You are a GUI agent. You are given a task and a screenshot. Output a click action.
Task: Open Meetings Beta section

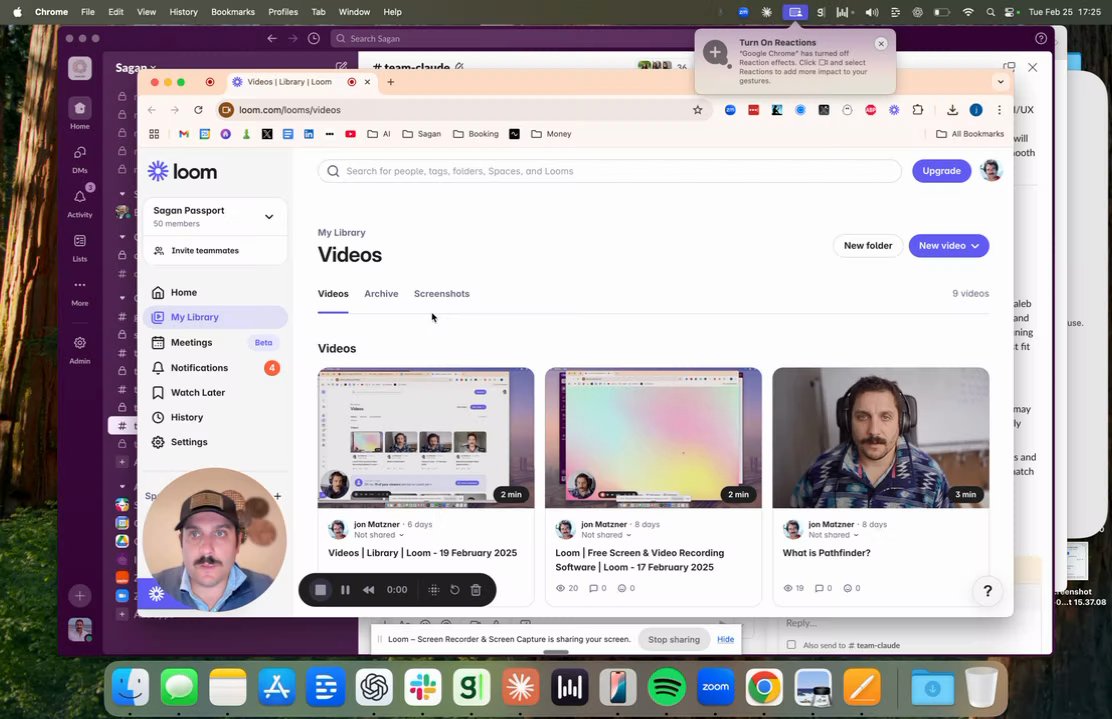(x=216, y=342)
